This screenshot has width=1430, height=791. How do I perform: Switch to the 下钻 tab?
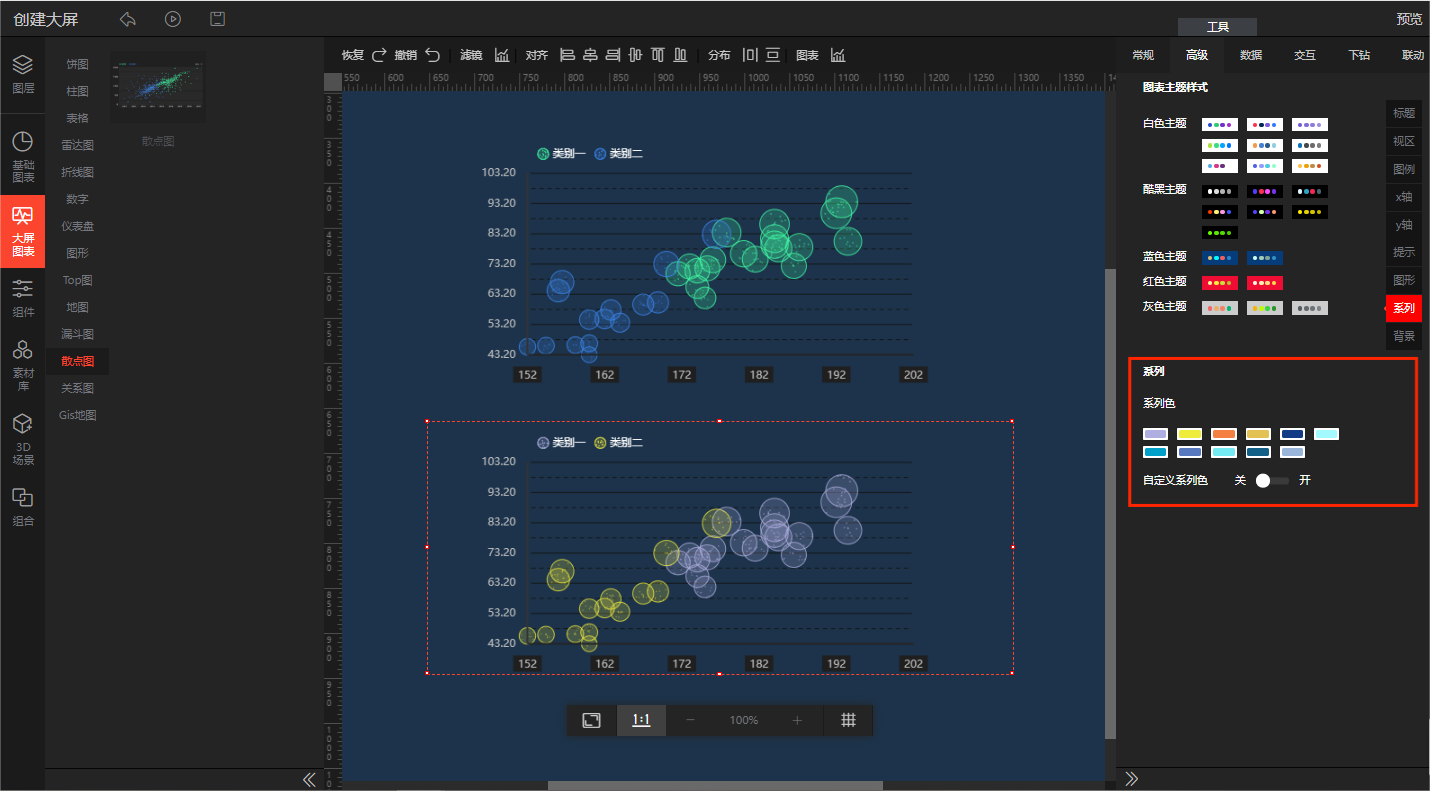click(x=1359, y=56)
